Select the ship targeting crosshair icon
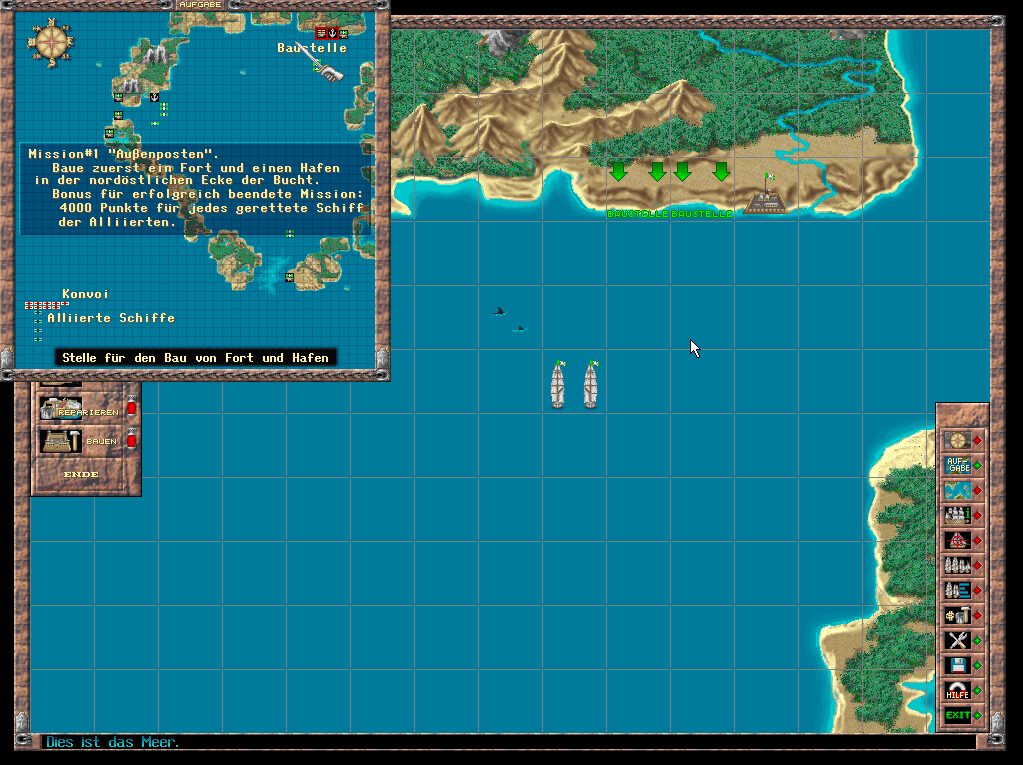The height and width of the screenshot is (765, 1023). click(x=957, y=540)
